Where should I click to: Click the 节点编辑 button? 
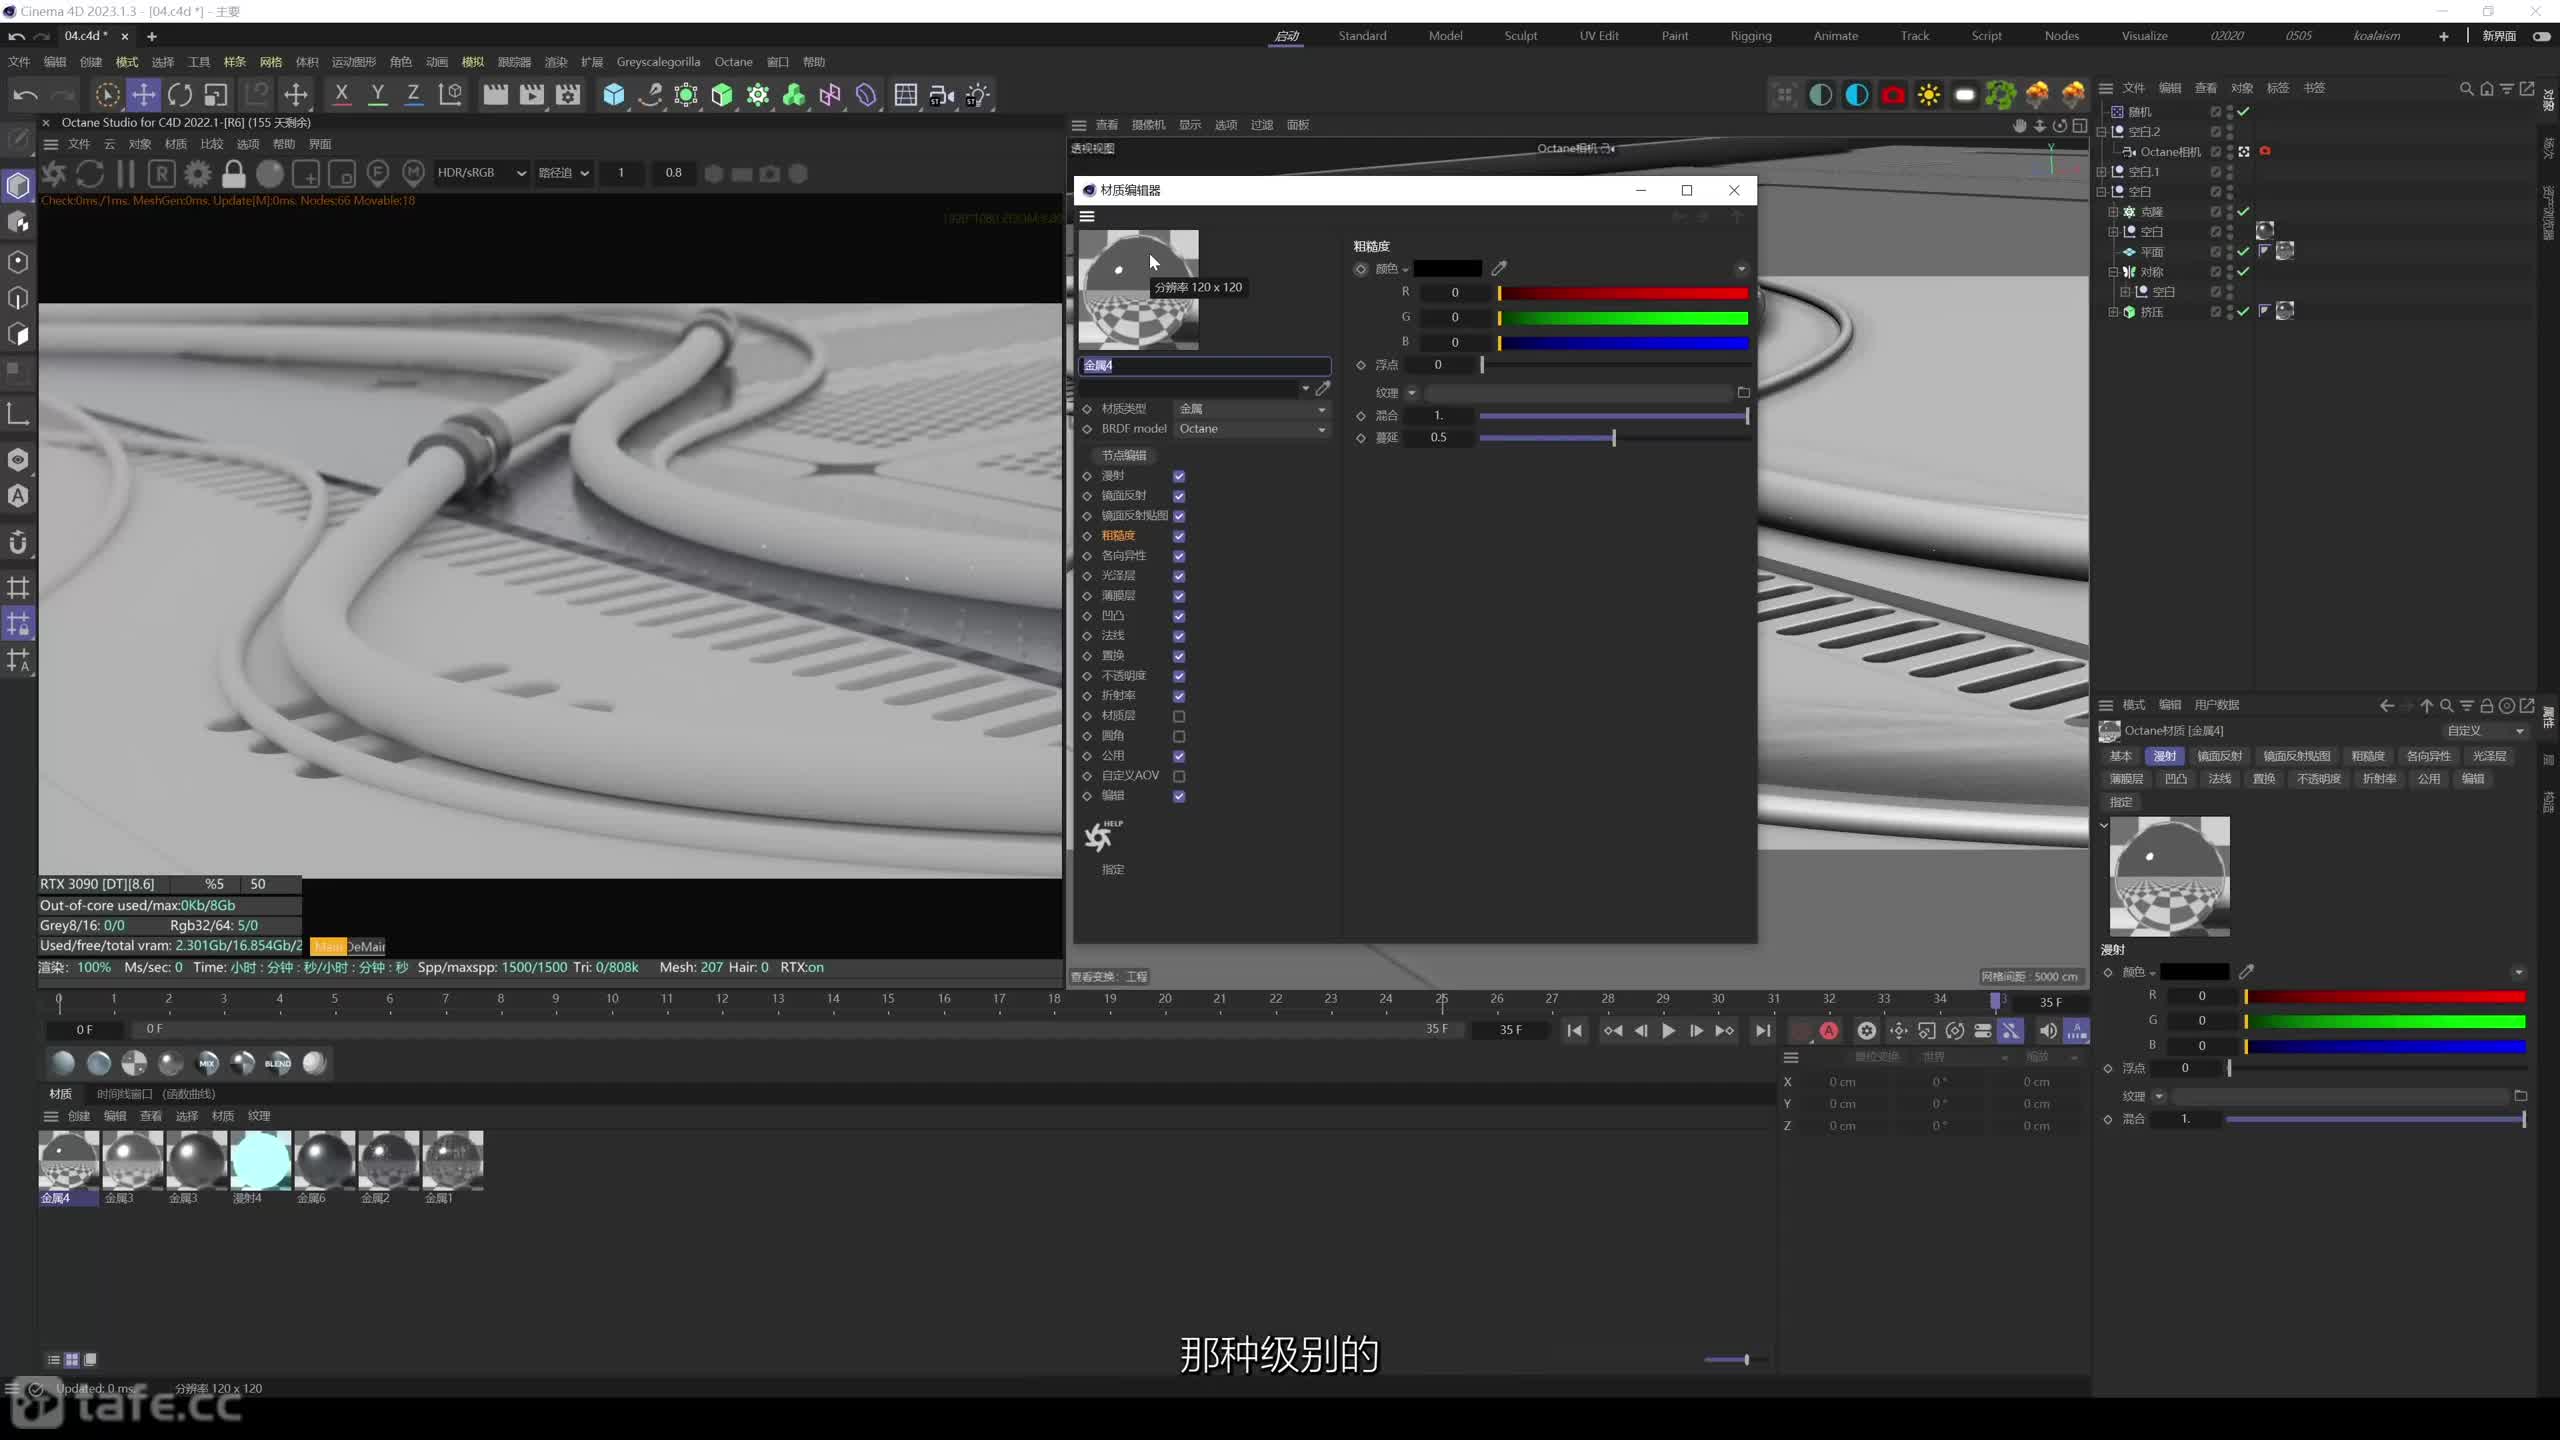click(x=1124, y=455)
